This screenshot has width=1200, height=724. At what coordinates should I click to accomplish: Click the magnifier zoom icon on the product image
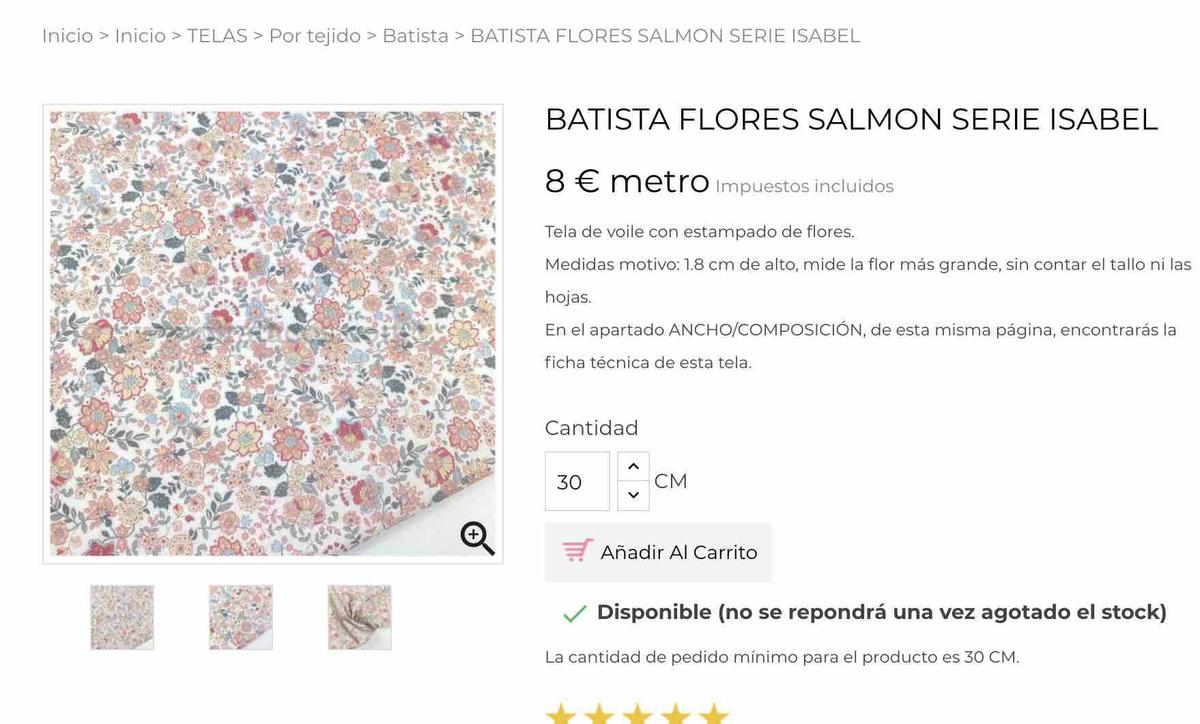coord(477,538)
